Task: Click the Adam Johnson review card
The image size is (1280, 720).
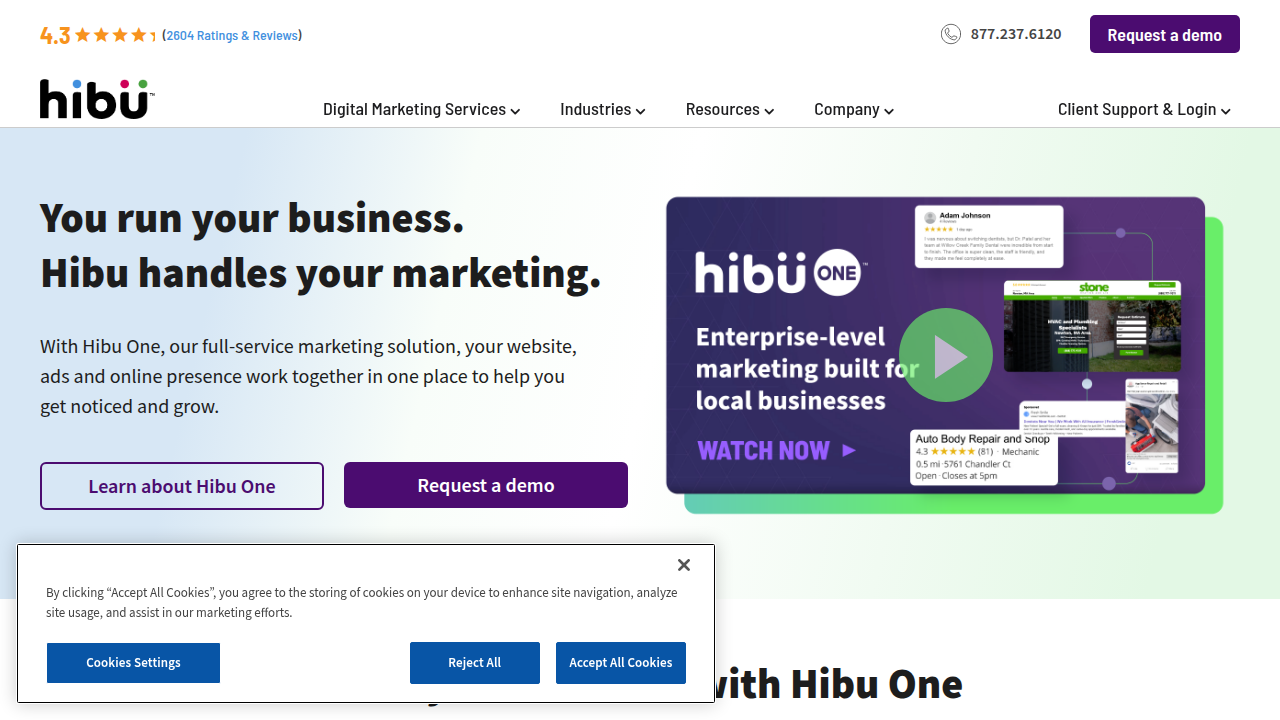Action: [989, 237]
